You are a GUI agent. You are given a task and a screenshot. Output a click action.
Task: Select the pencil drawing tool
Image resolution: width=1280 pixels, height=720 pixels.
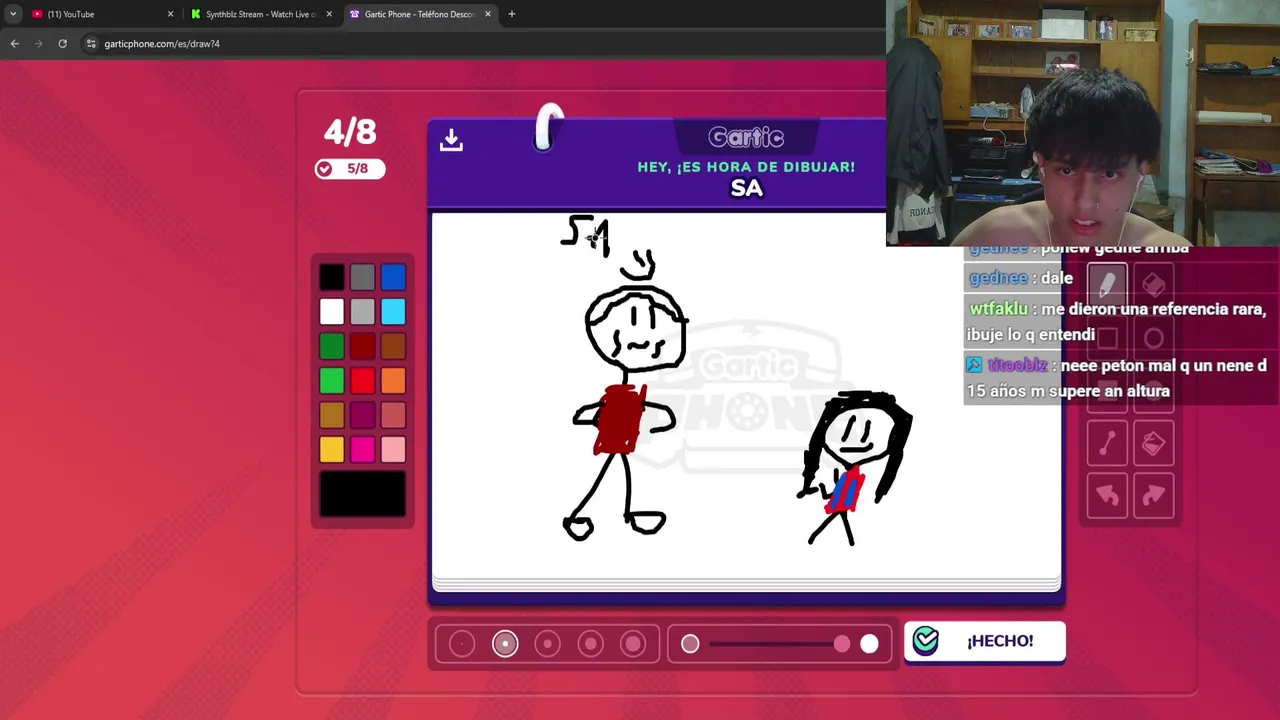tap(1107, 285)
